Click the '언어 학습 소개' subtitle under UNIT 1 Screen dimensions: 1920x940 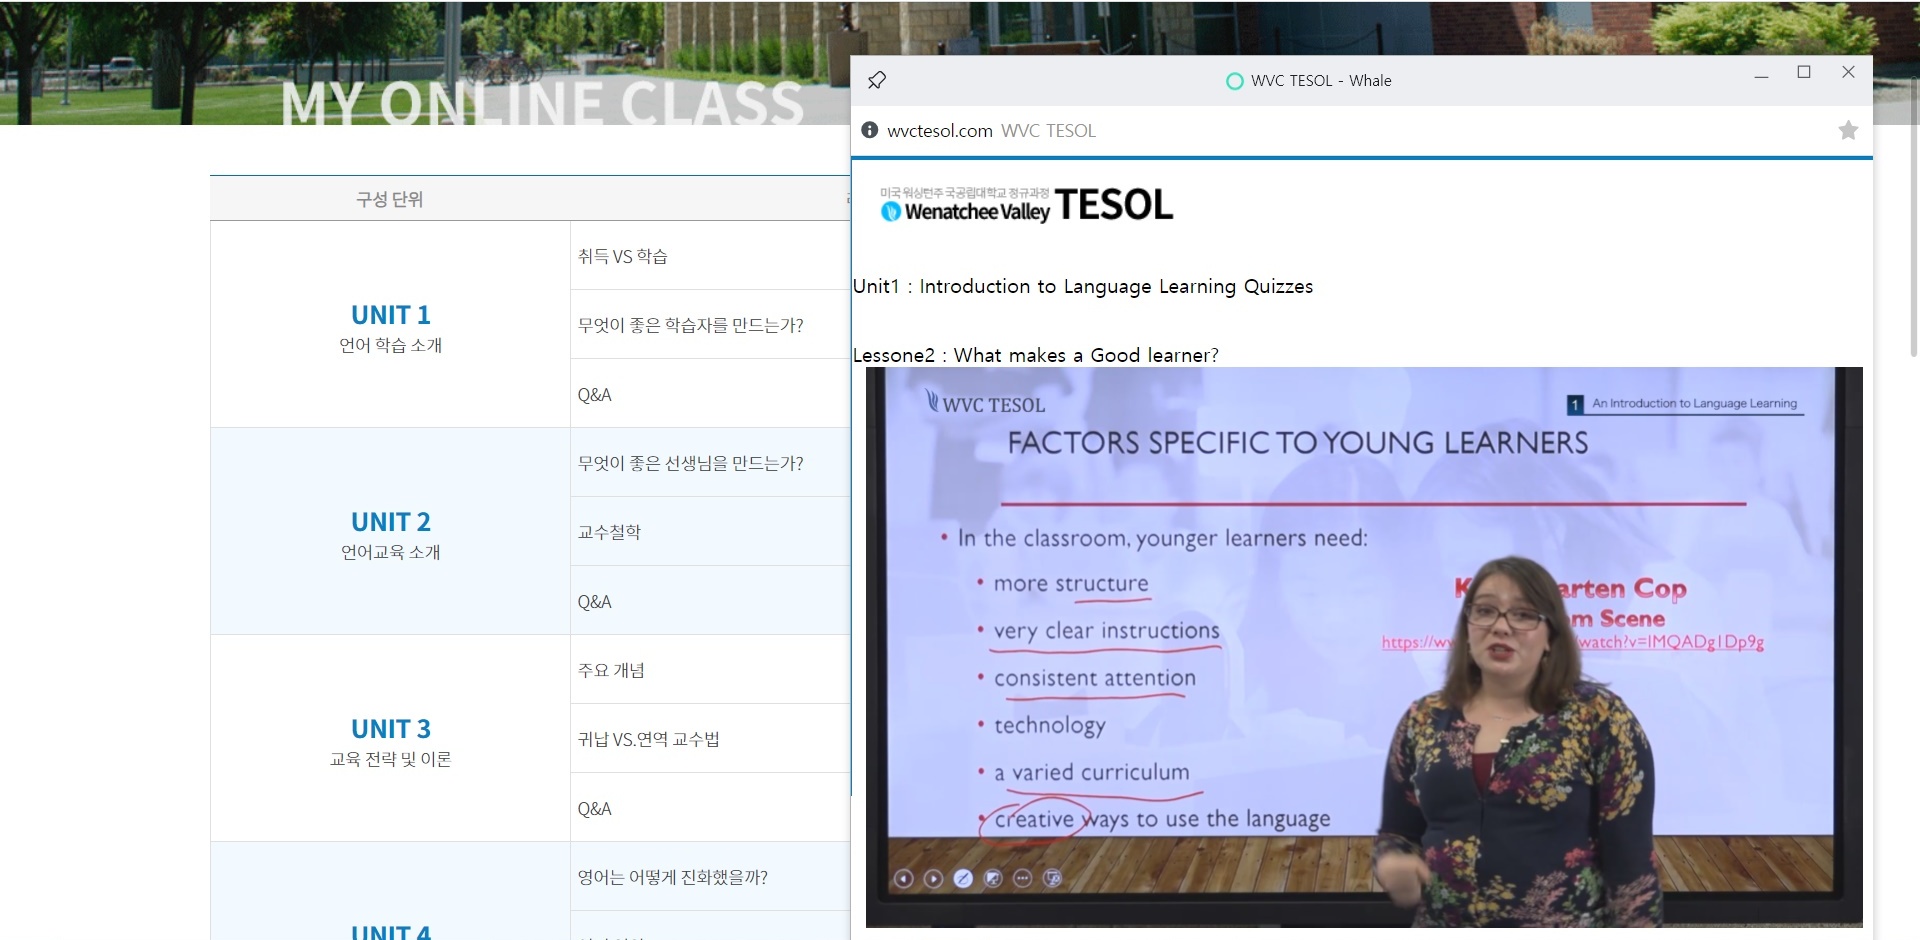(390, 345)
